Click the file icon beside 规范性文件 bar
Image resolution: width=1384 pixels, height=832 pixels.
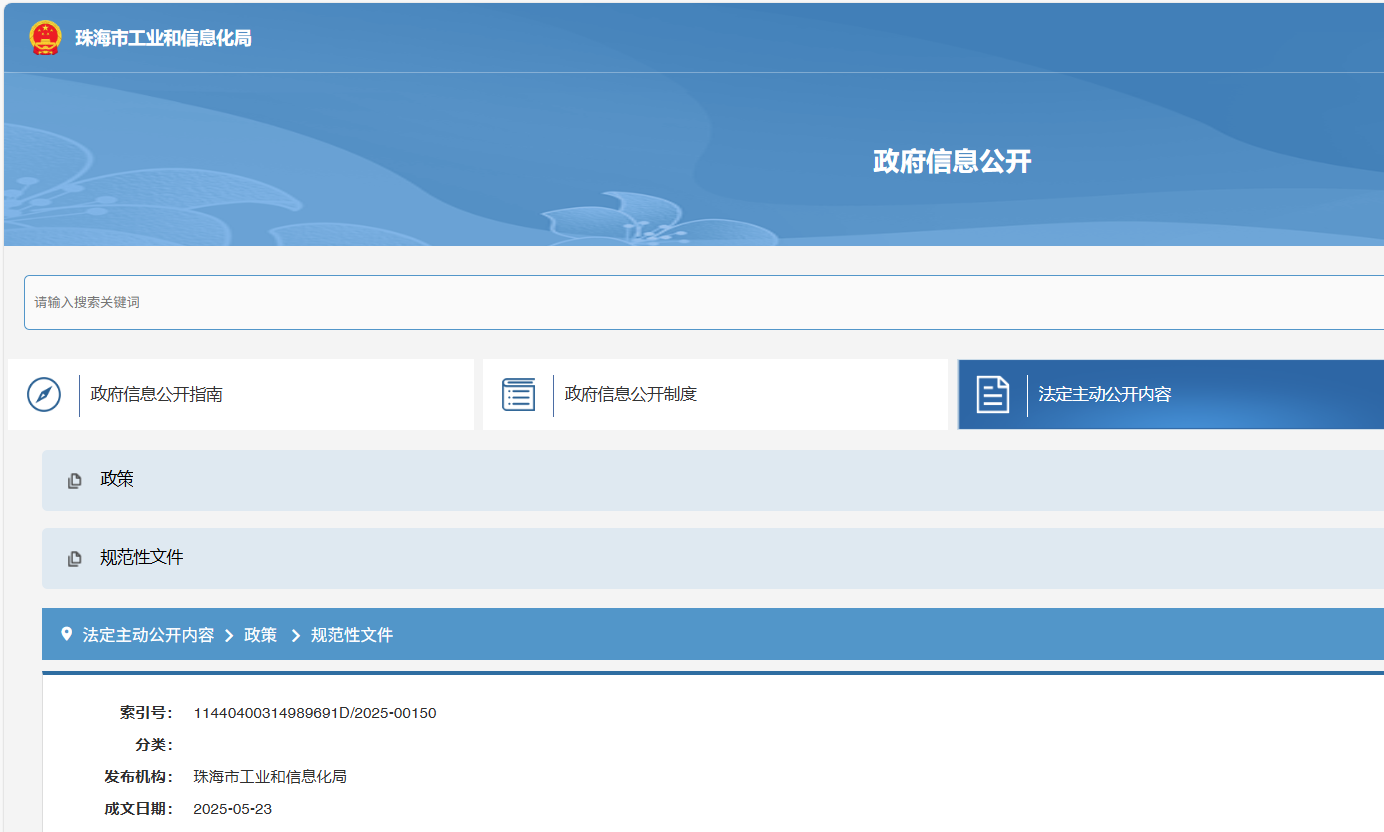pos(74,558)
